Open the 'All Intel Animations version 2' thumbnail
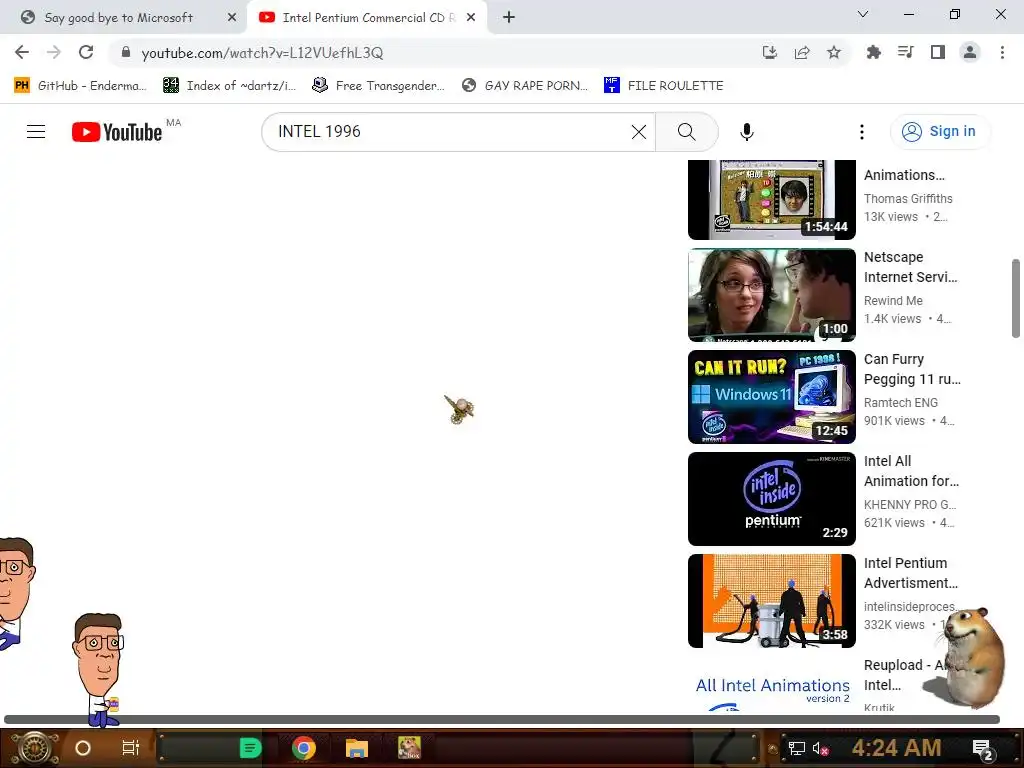This screenshot has height=768, width=1024. click(x=772, y=684)
